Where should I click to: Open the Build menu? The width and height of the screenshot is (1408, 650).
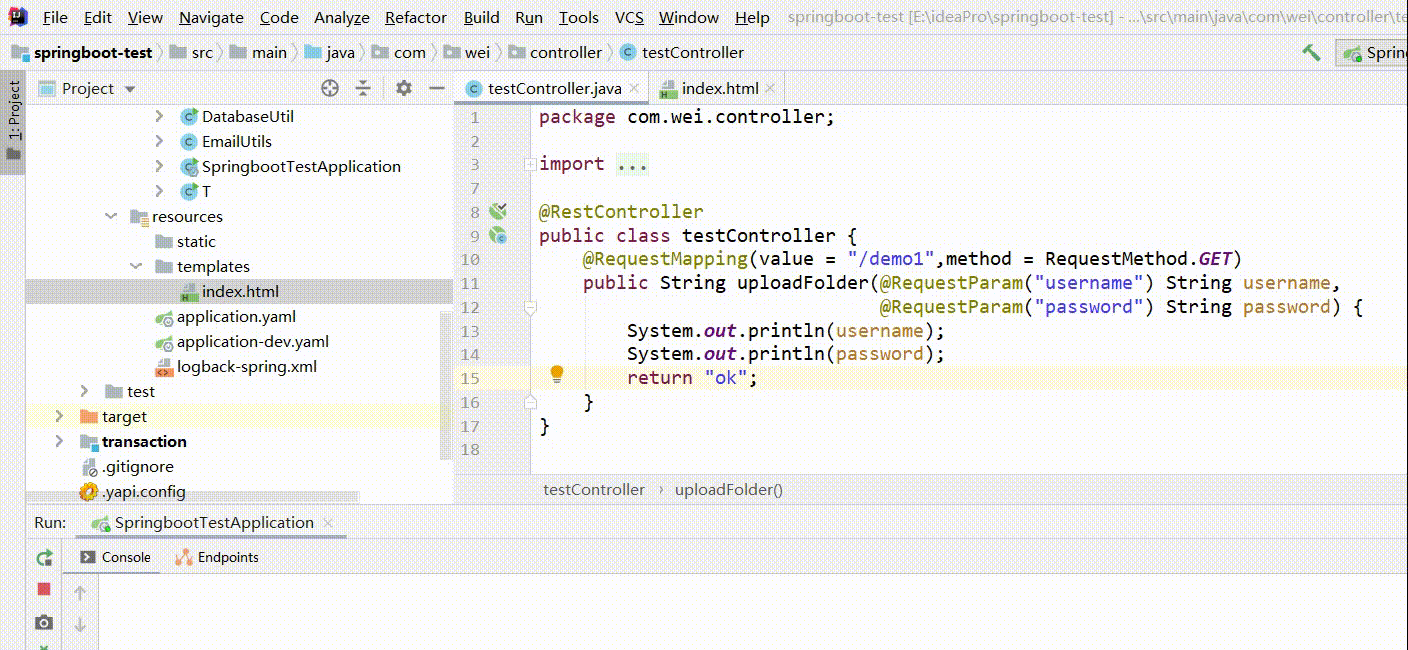(x=481, y=17)
